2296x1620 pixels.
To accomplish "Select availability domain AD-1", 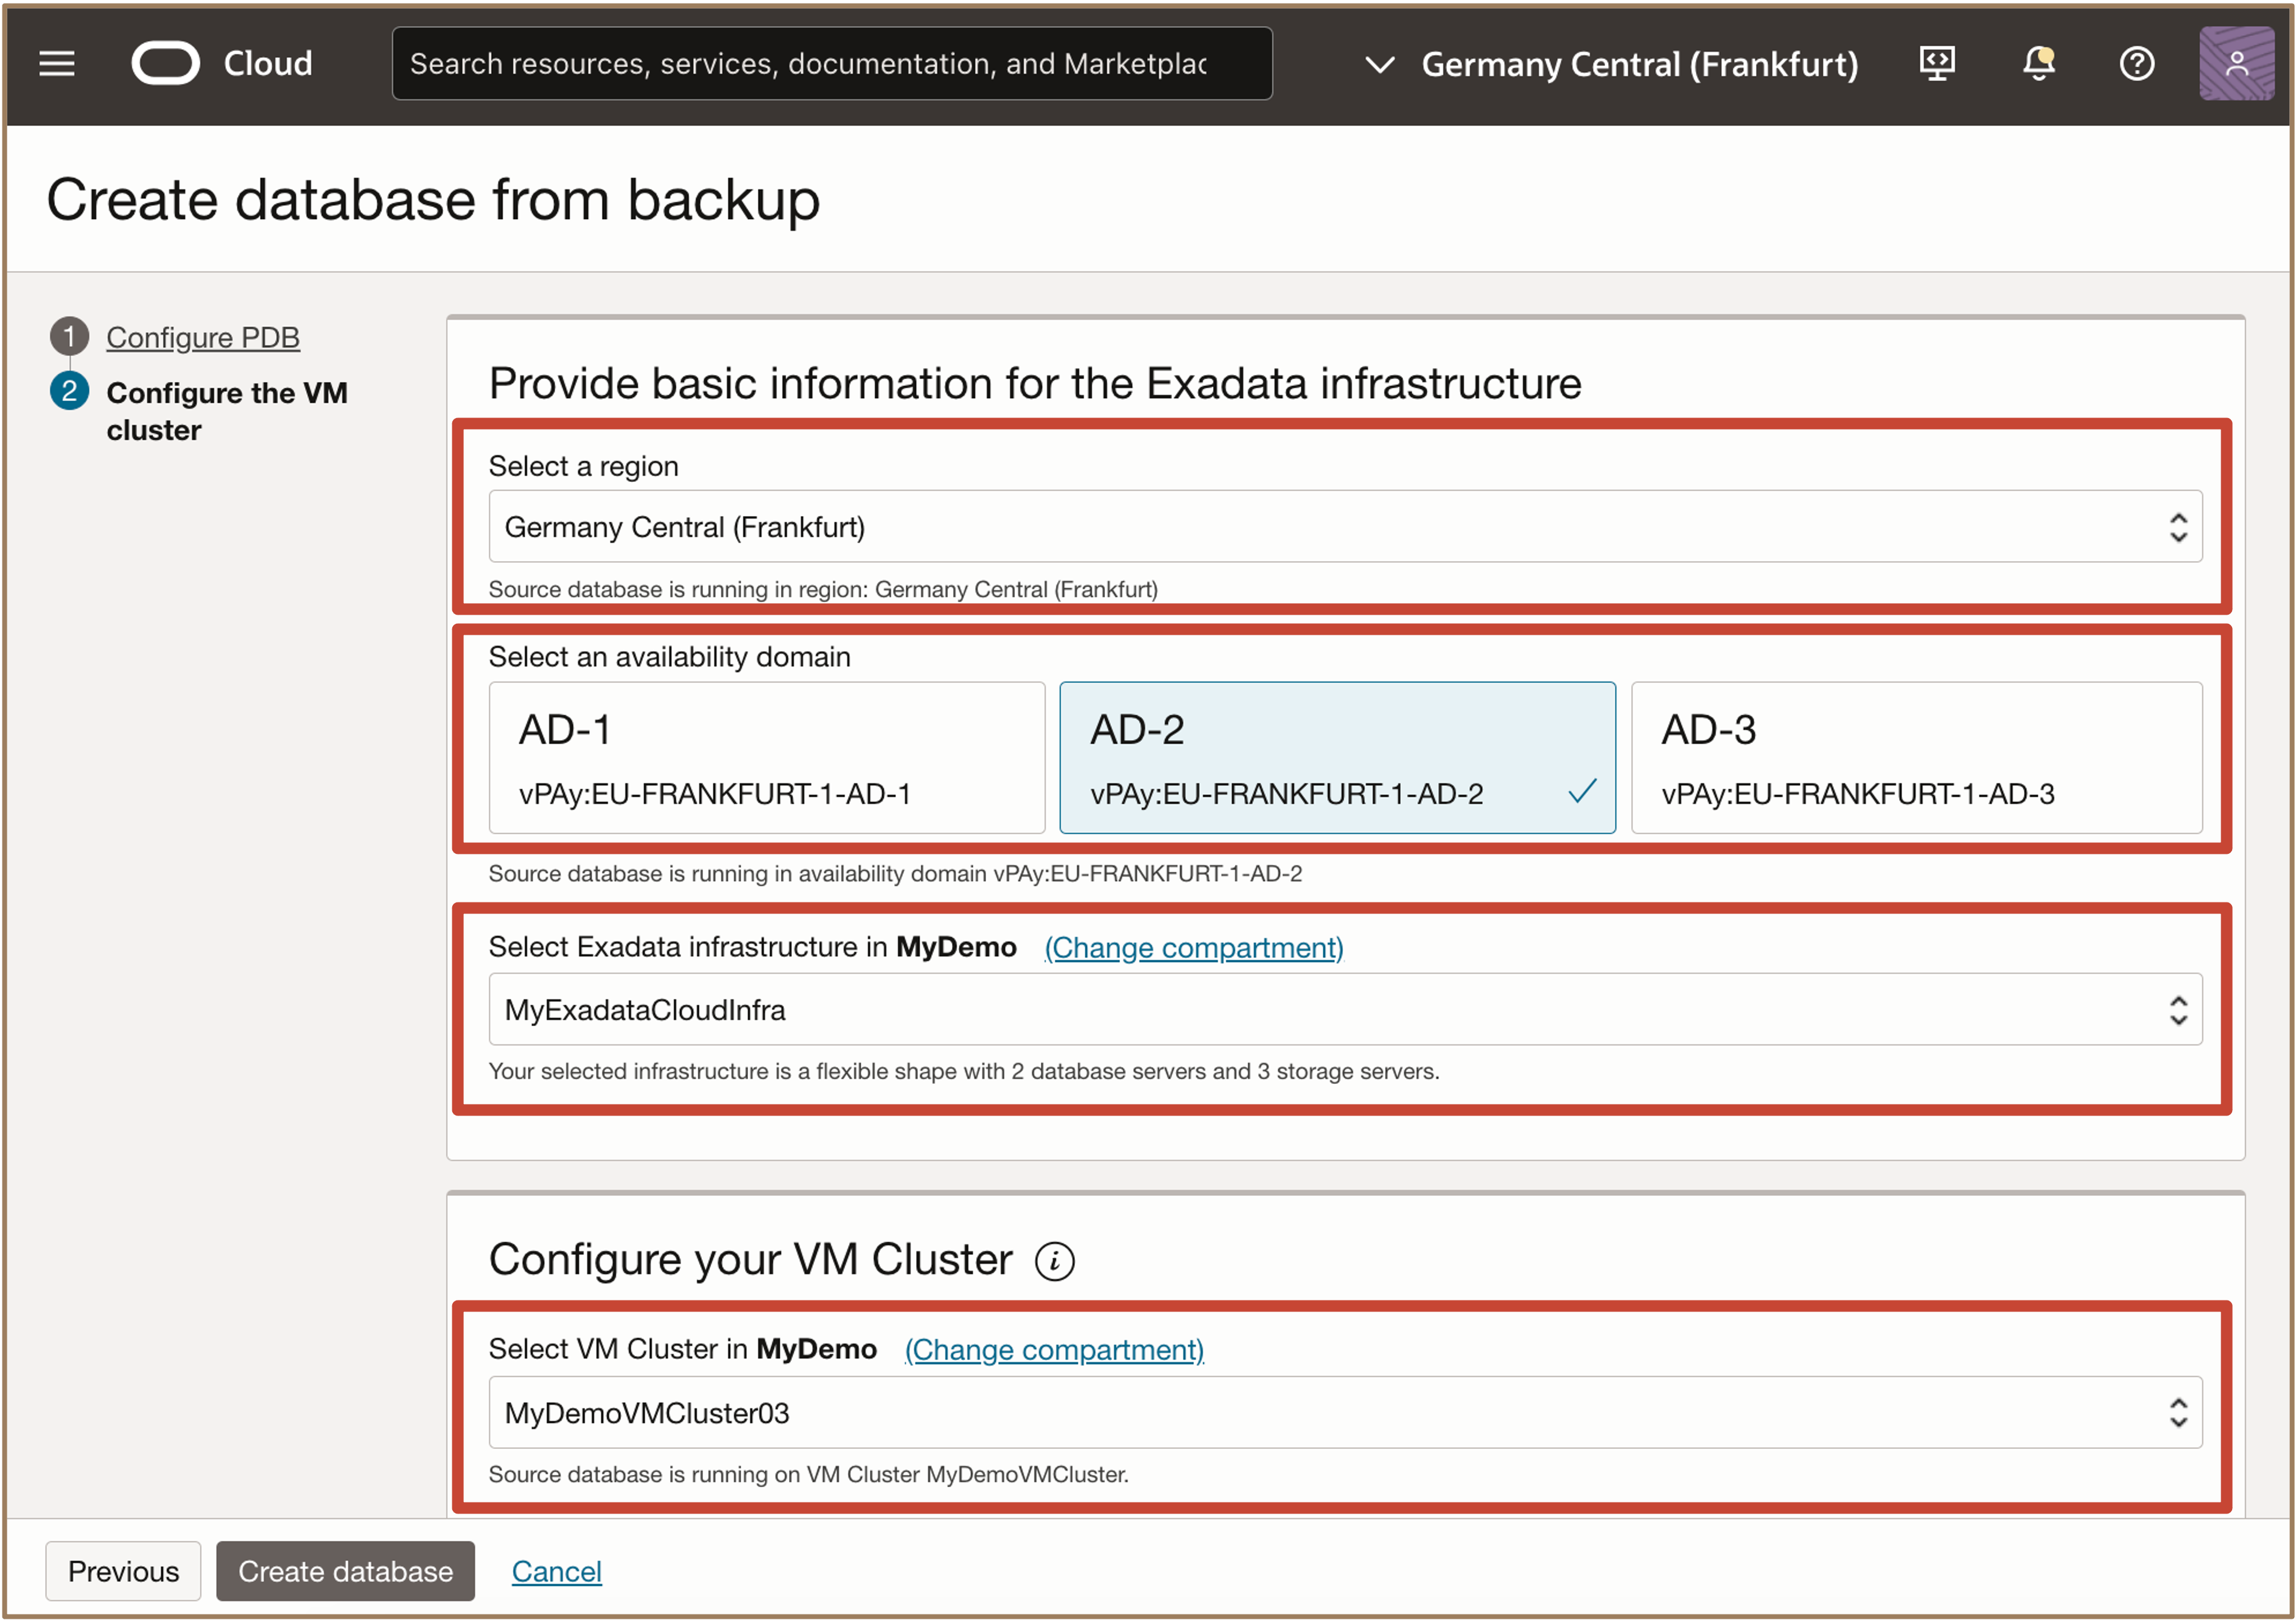I will 766,758.
